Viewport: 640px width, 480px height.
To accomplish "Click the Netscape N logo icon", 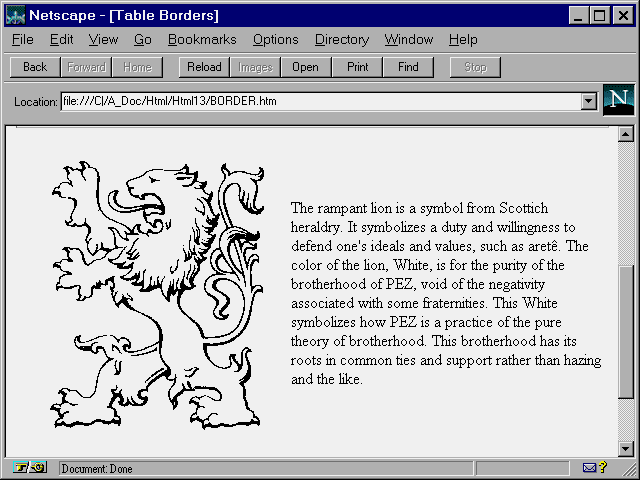I will pyautogui.click(x=619, y=99).
